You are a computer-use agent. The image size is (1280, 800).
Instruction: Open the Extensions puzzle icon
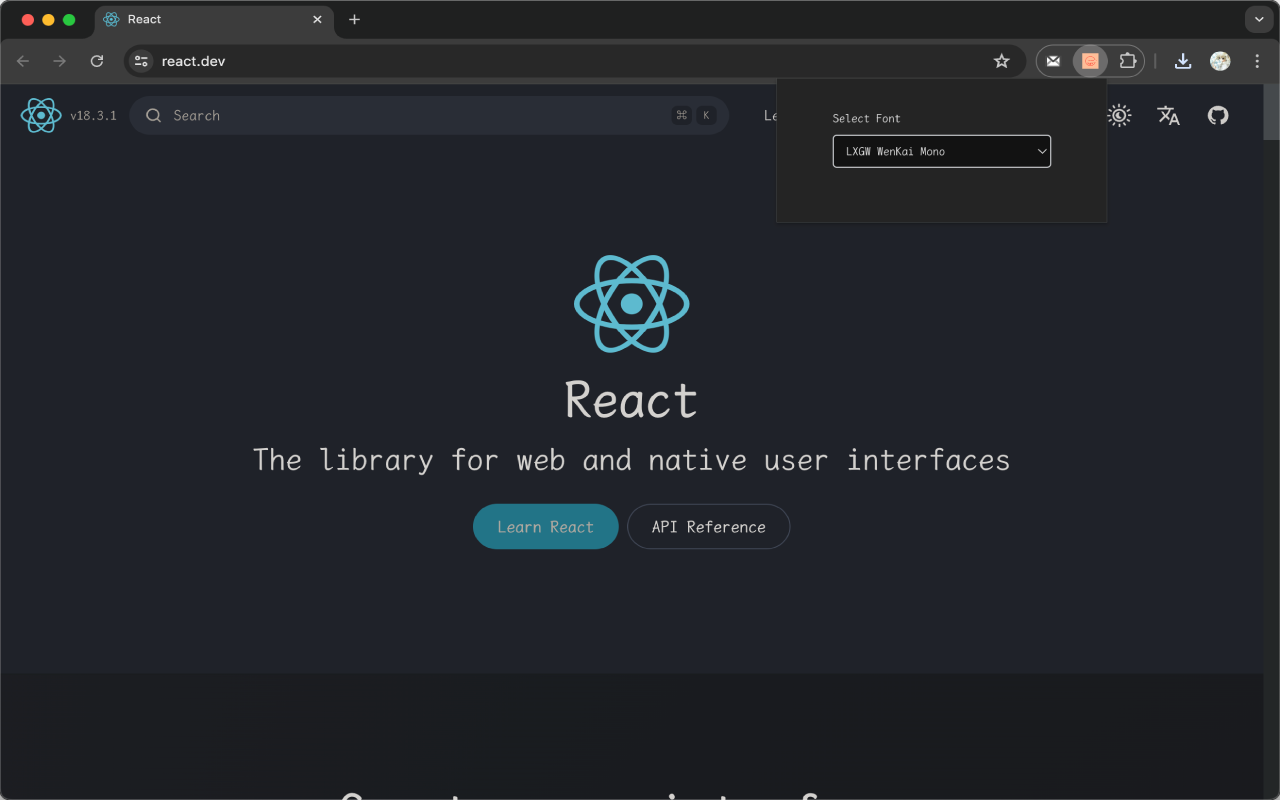pos(1127,61)
